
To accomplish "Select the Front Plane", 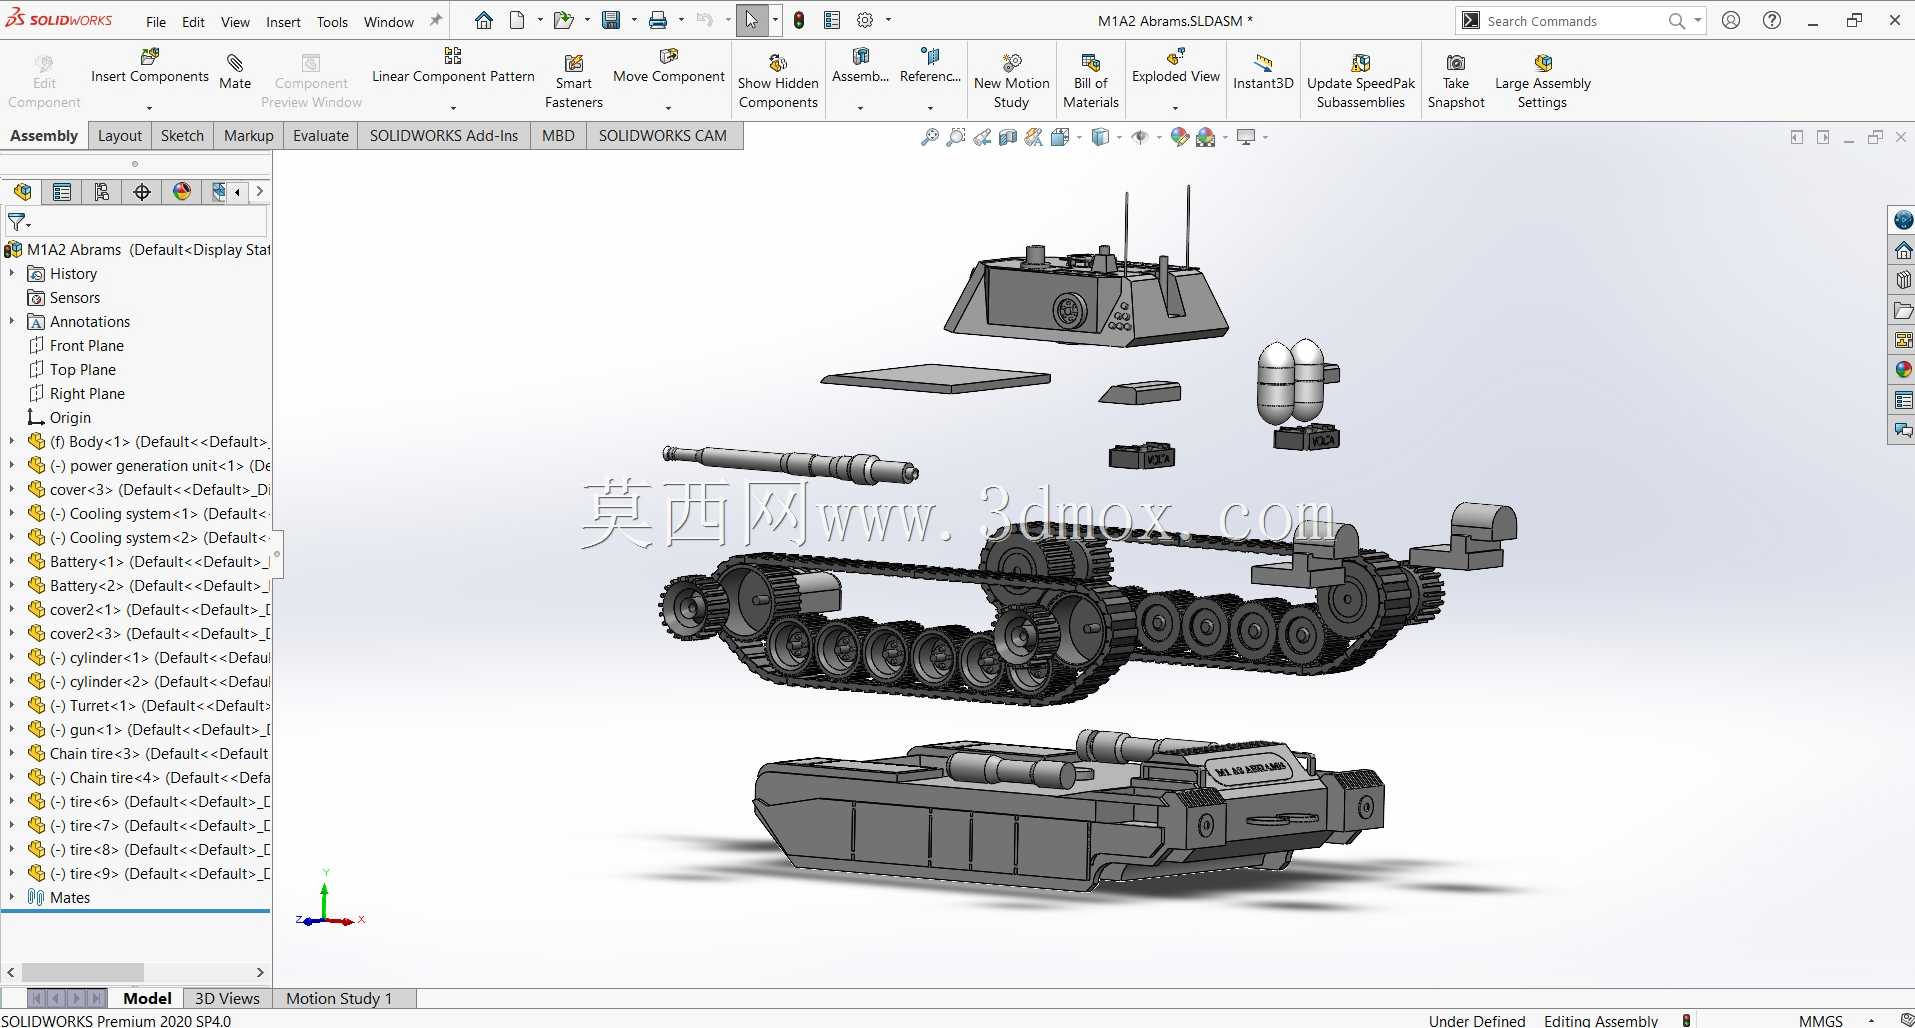I will 87,345.
